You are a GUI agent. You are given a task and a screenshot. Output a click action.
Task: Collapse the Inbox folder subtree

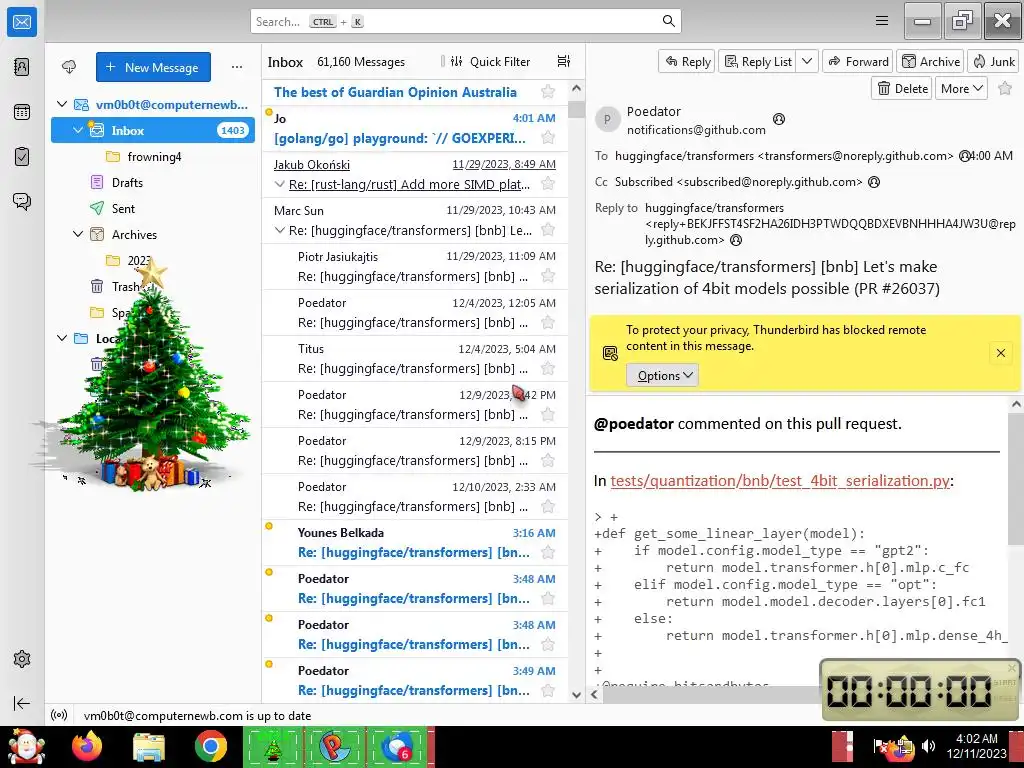coord(78,131)
